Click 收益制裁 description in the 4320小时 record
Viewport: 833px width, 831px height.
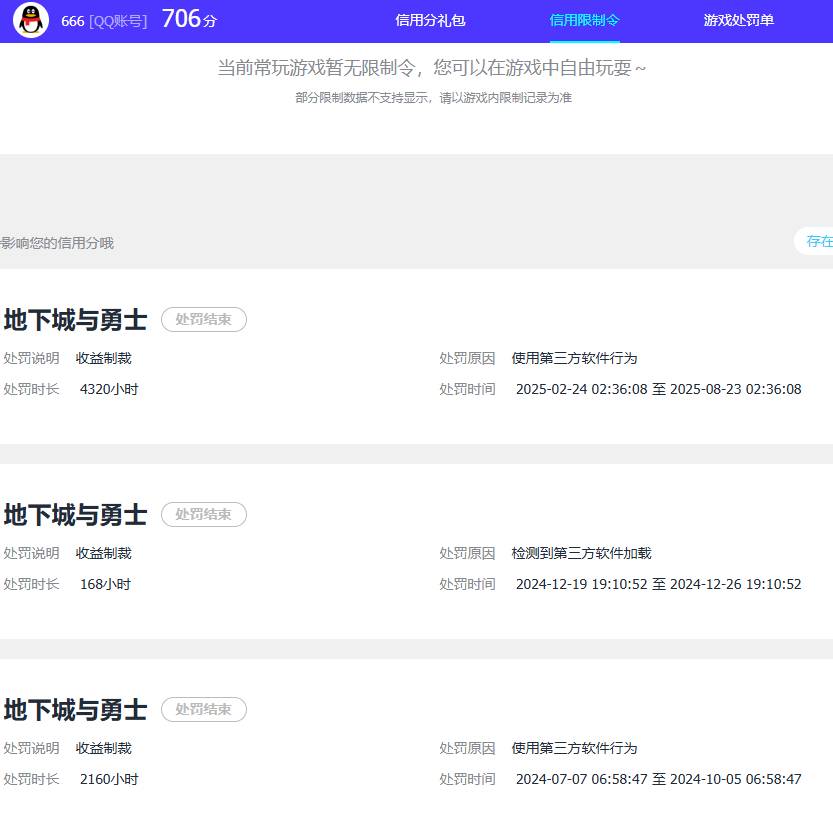point(104,359)
